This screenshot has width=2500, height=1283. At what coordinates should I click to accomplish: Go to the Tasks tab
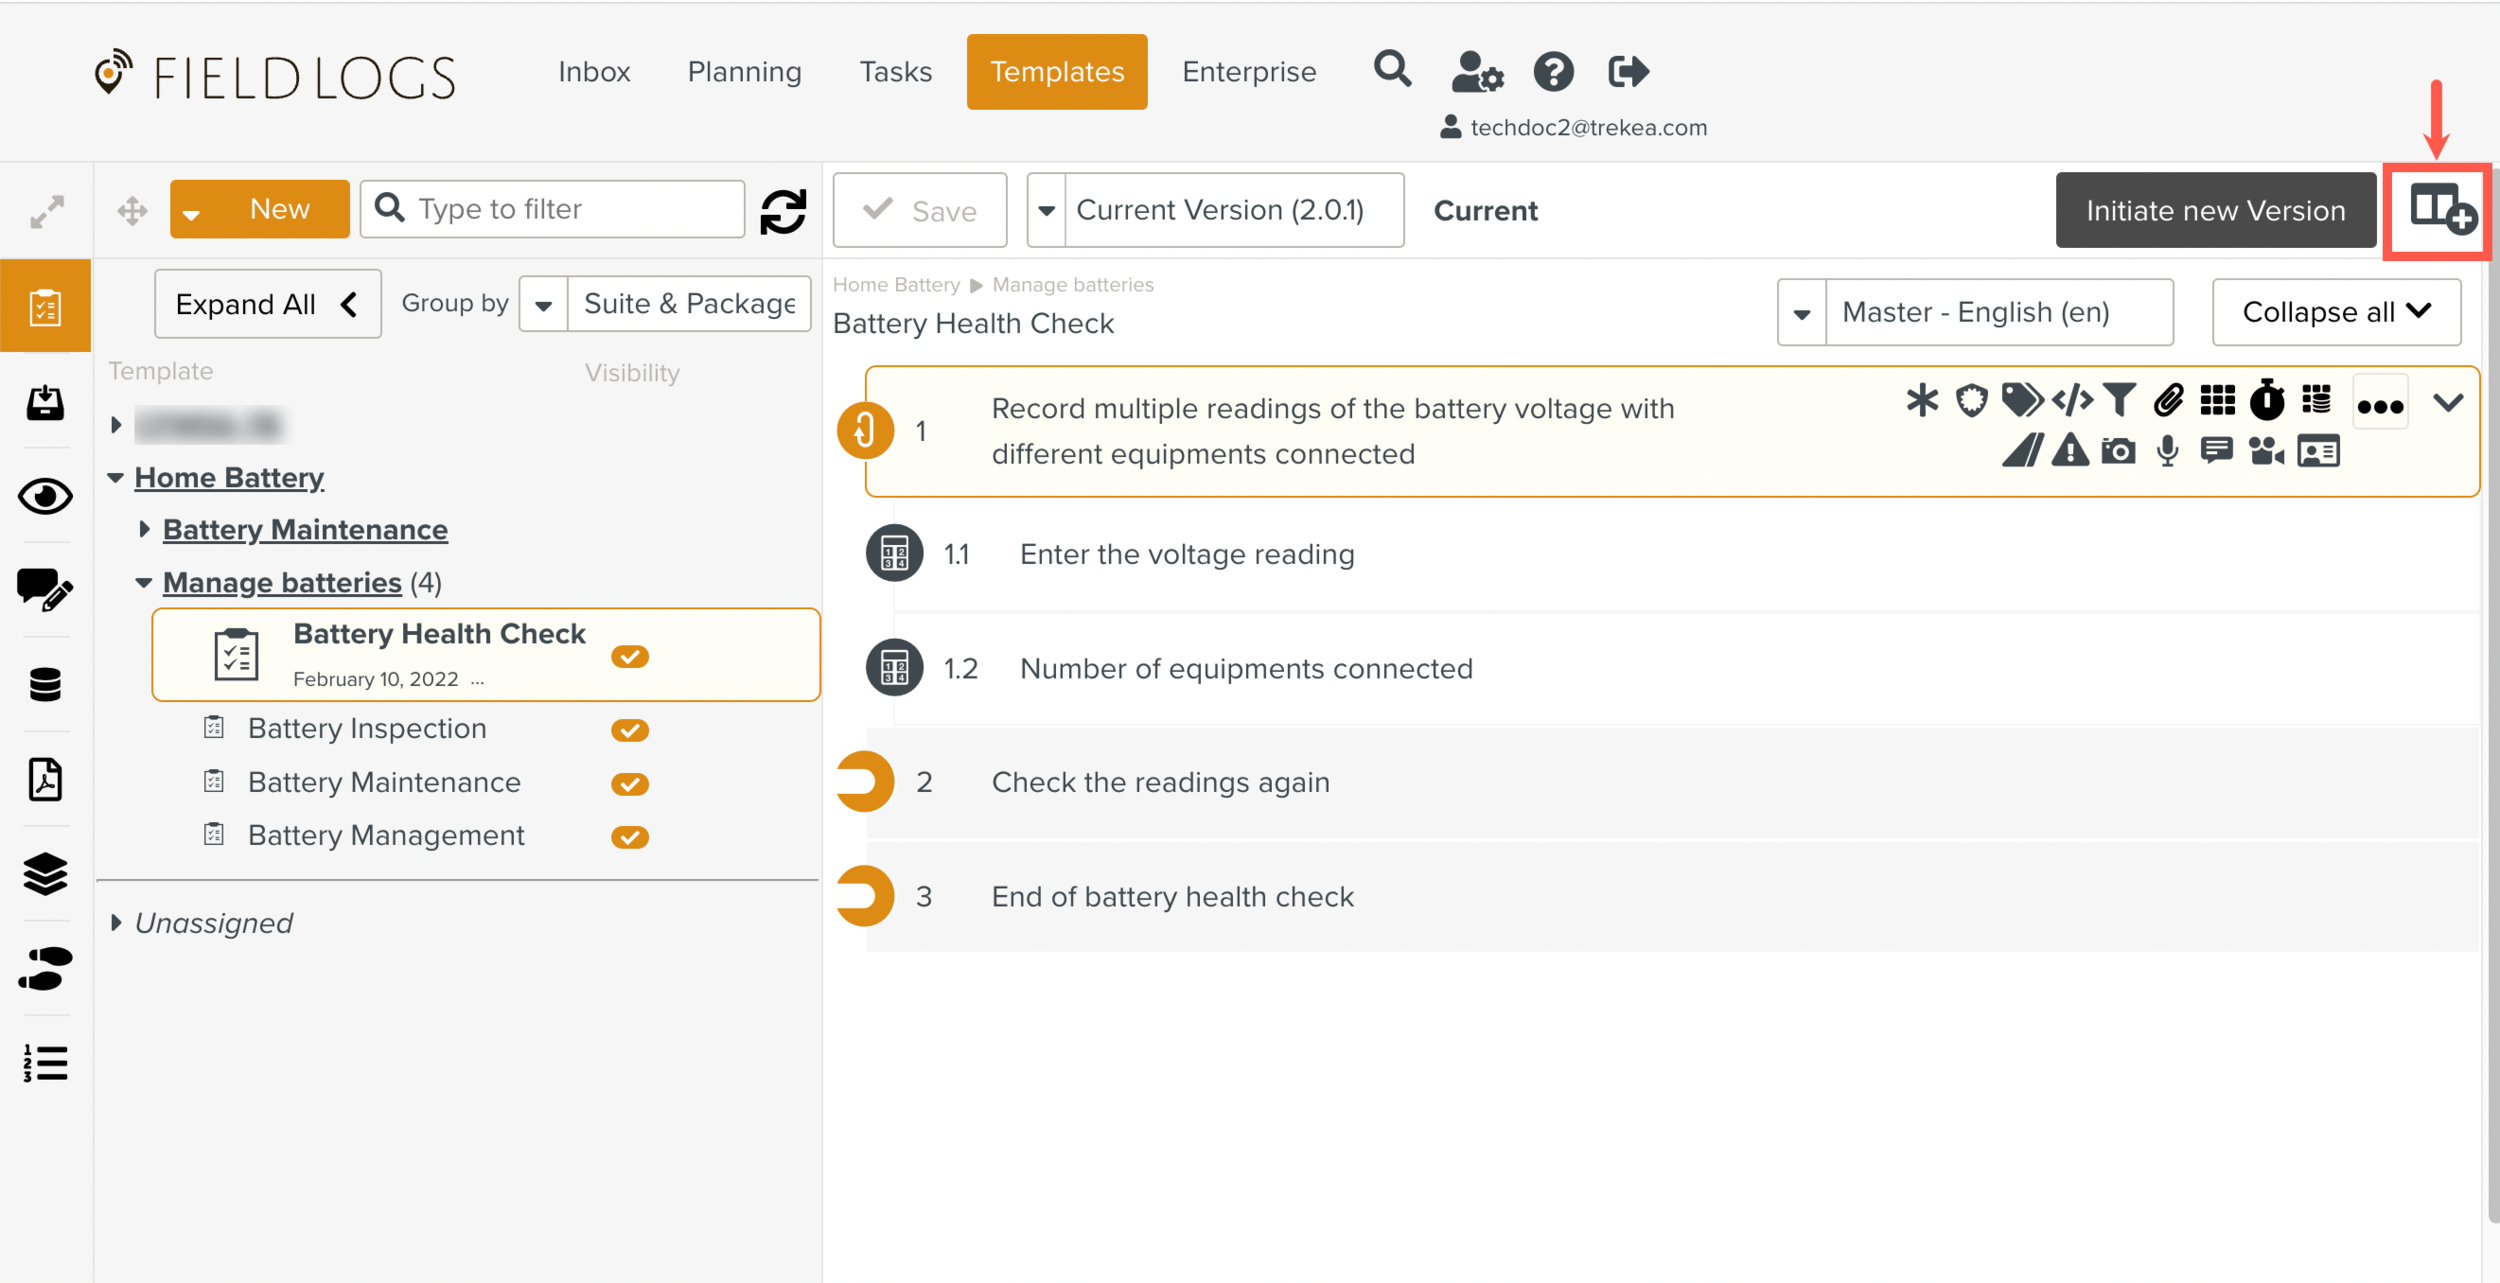pyautogui.click(x=895, y=71)
